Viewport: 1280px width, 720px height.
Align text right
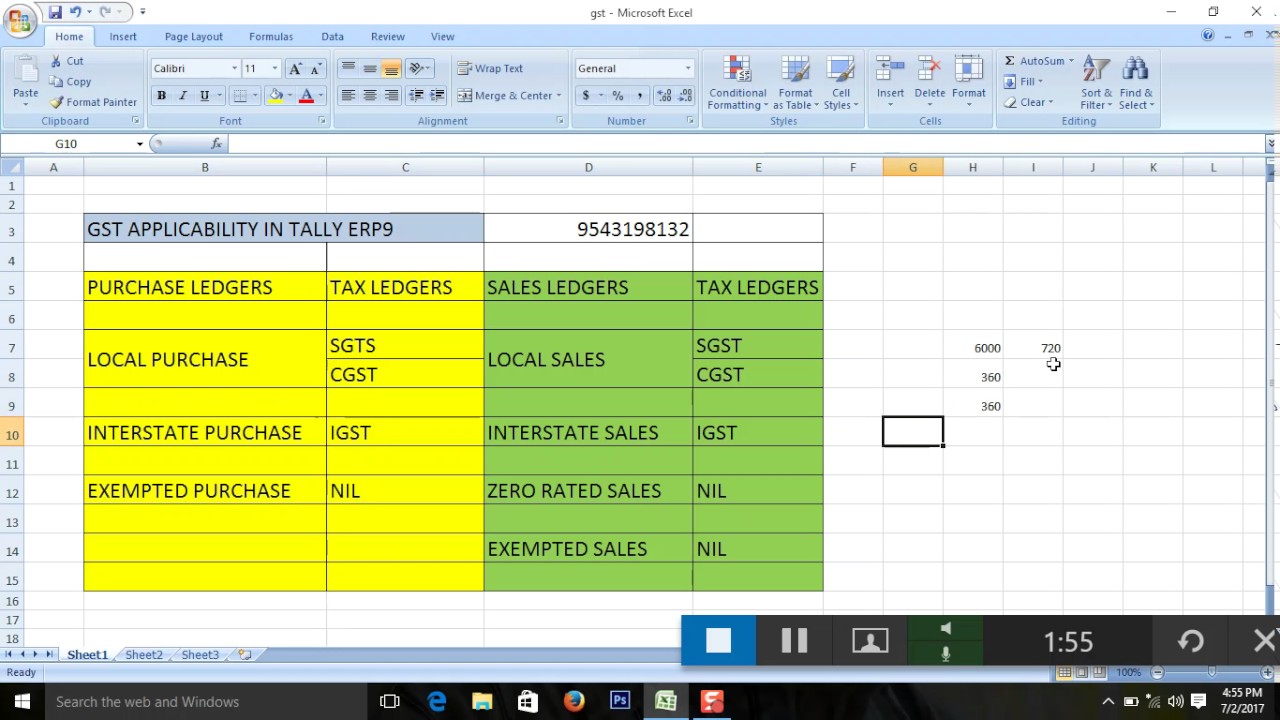pos(392,95)
